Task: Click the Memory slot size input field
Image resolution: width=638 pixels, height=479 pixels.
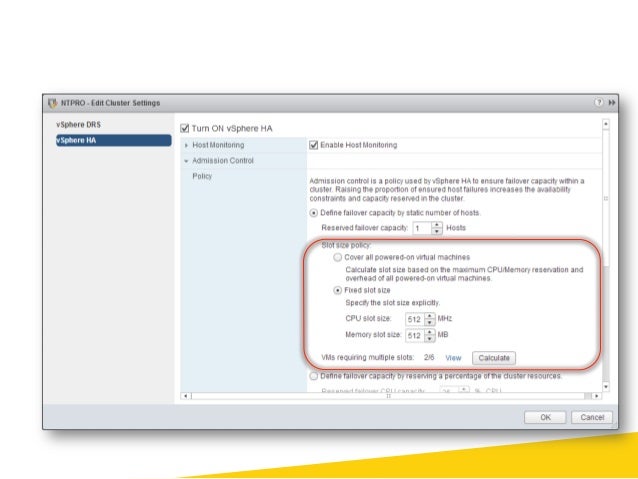Action: 415,335
